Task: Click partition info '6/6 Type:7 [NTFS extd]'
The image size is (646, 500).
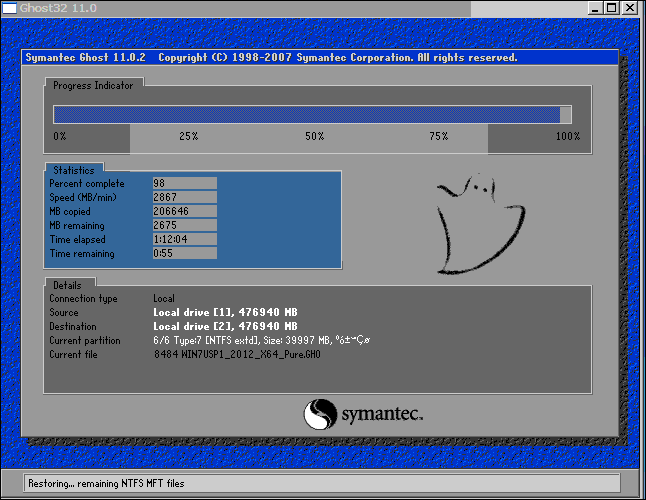Action: (206, 341)
